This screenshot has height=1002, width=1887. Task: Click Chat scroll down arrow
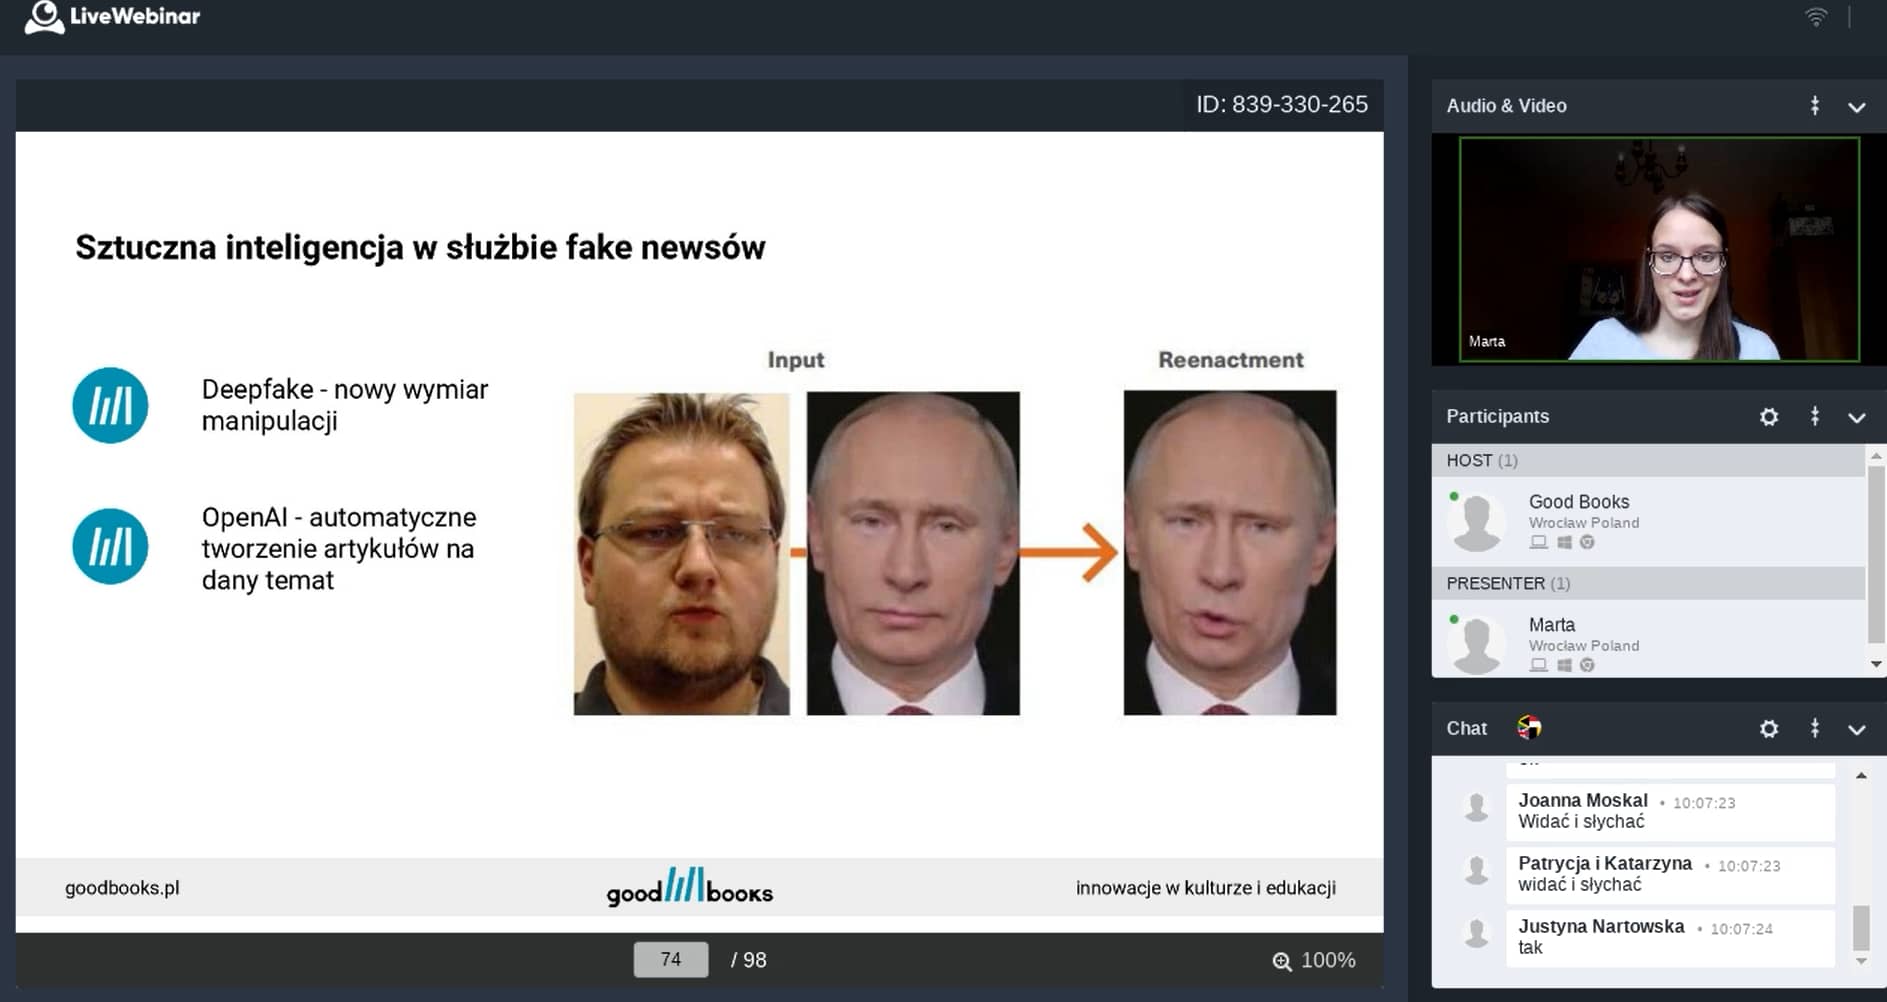pos(1861,961)
